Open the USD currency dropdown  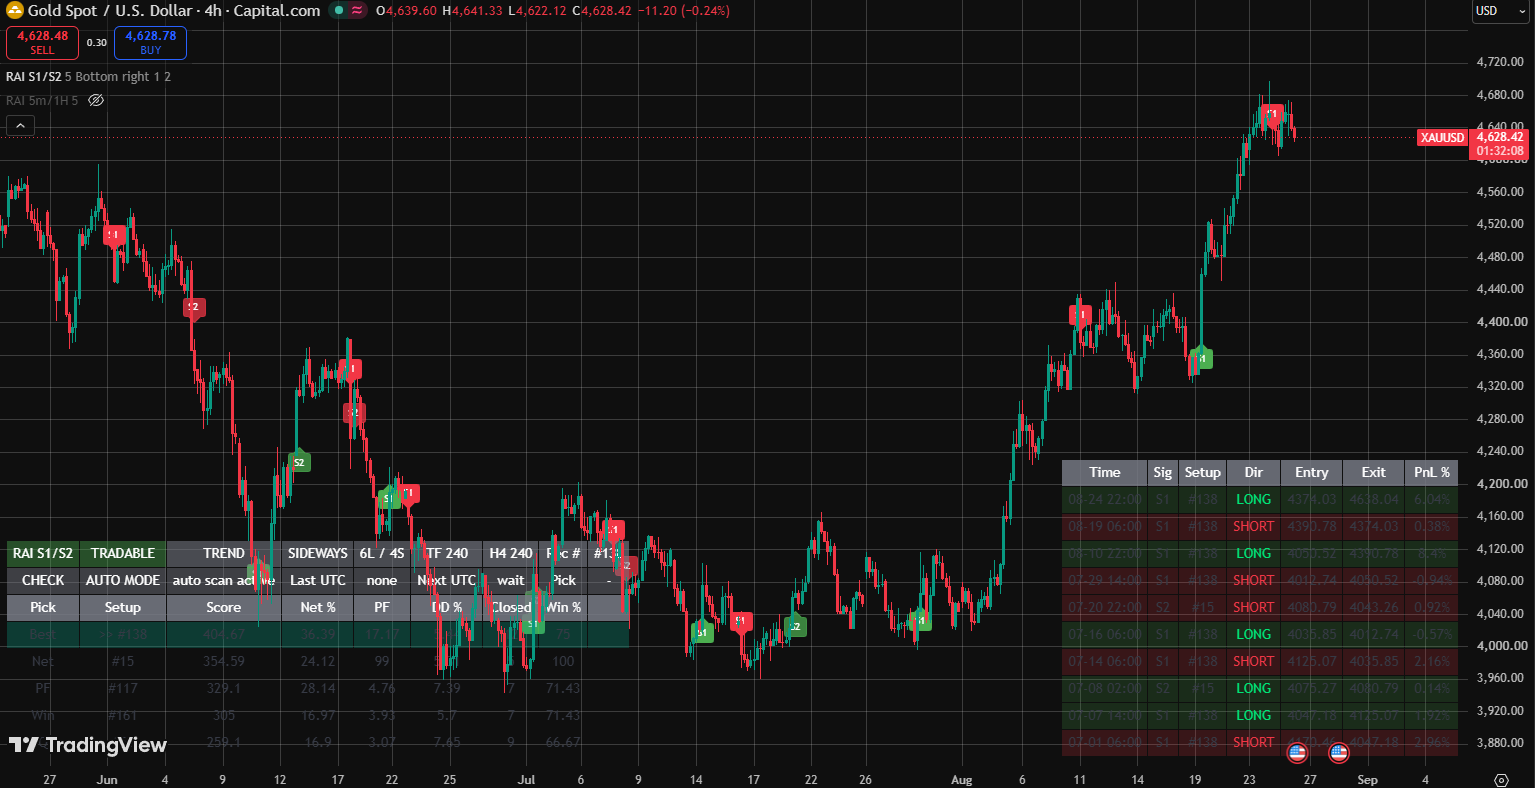coord(1499,11)
